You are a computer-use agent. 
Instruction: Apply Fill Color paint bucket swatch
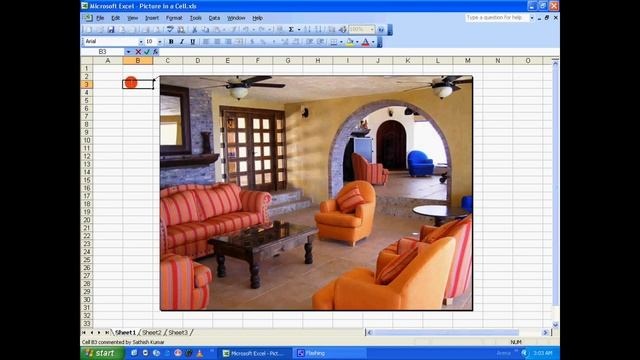[350, 42]
